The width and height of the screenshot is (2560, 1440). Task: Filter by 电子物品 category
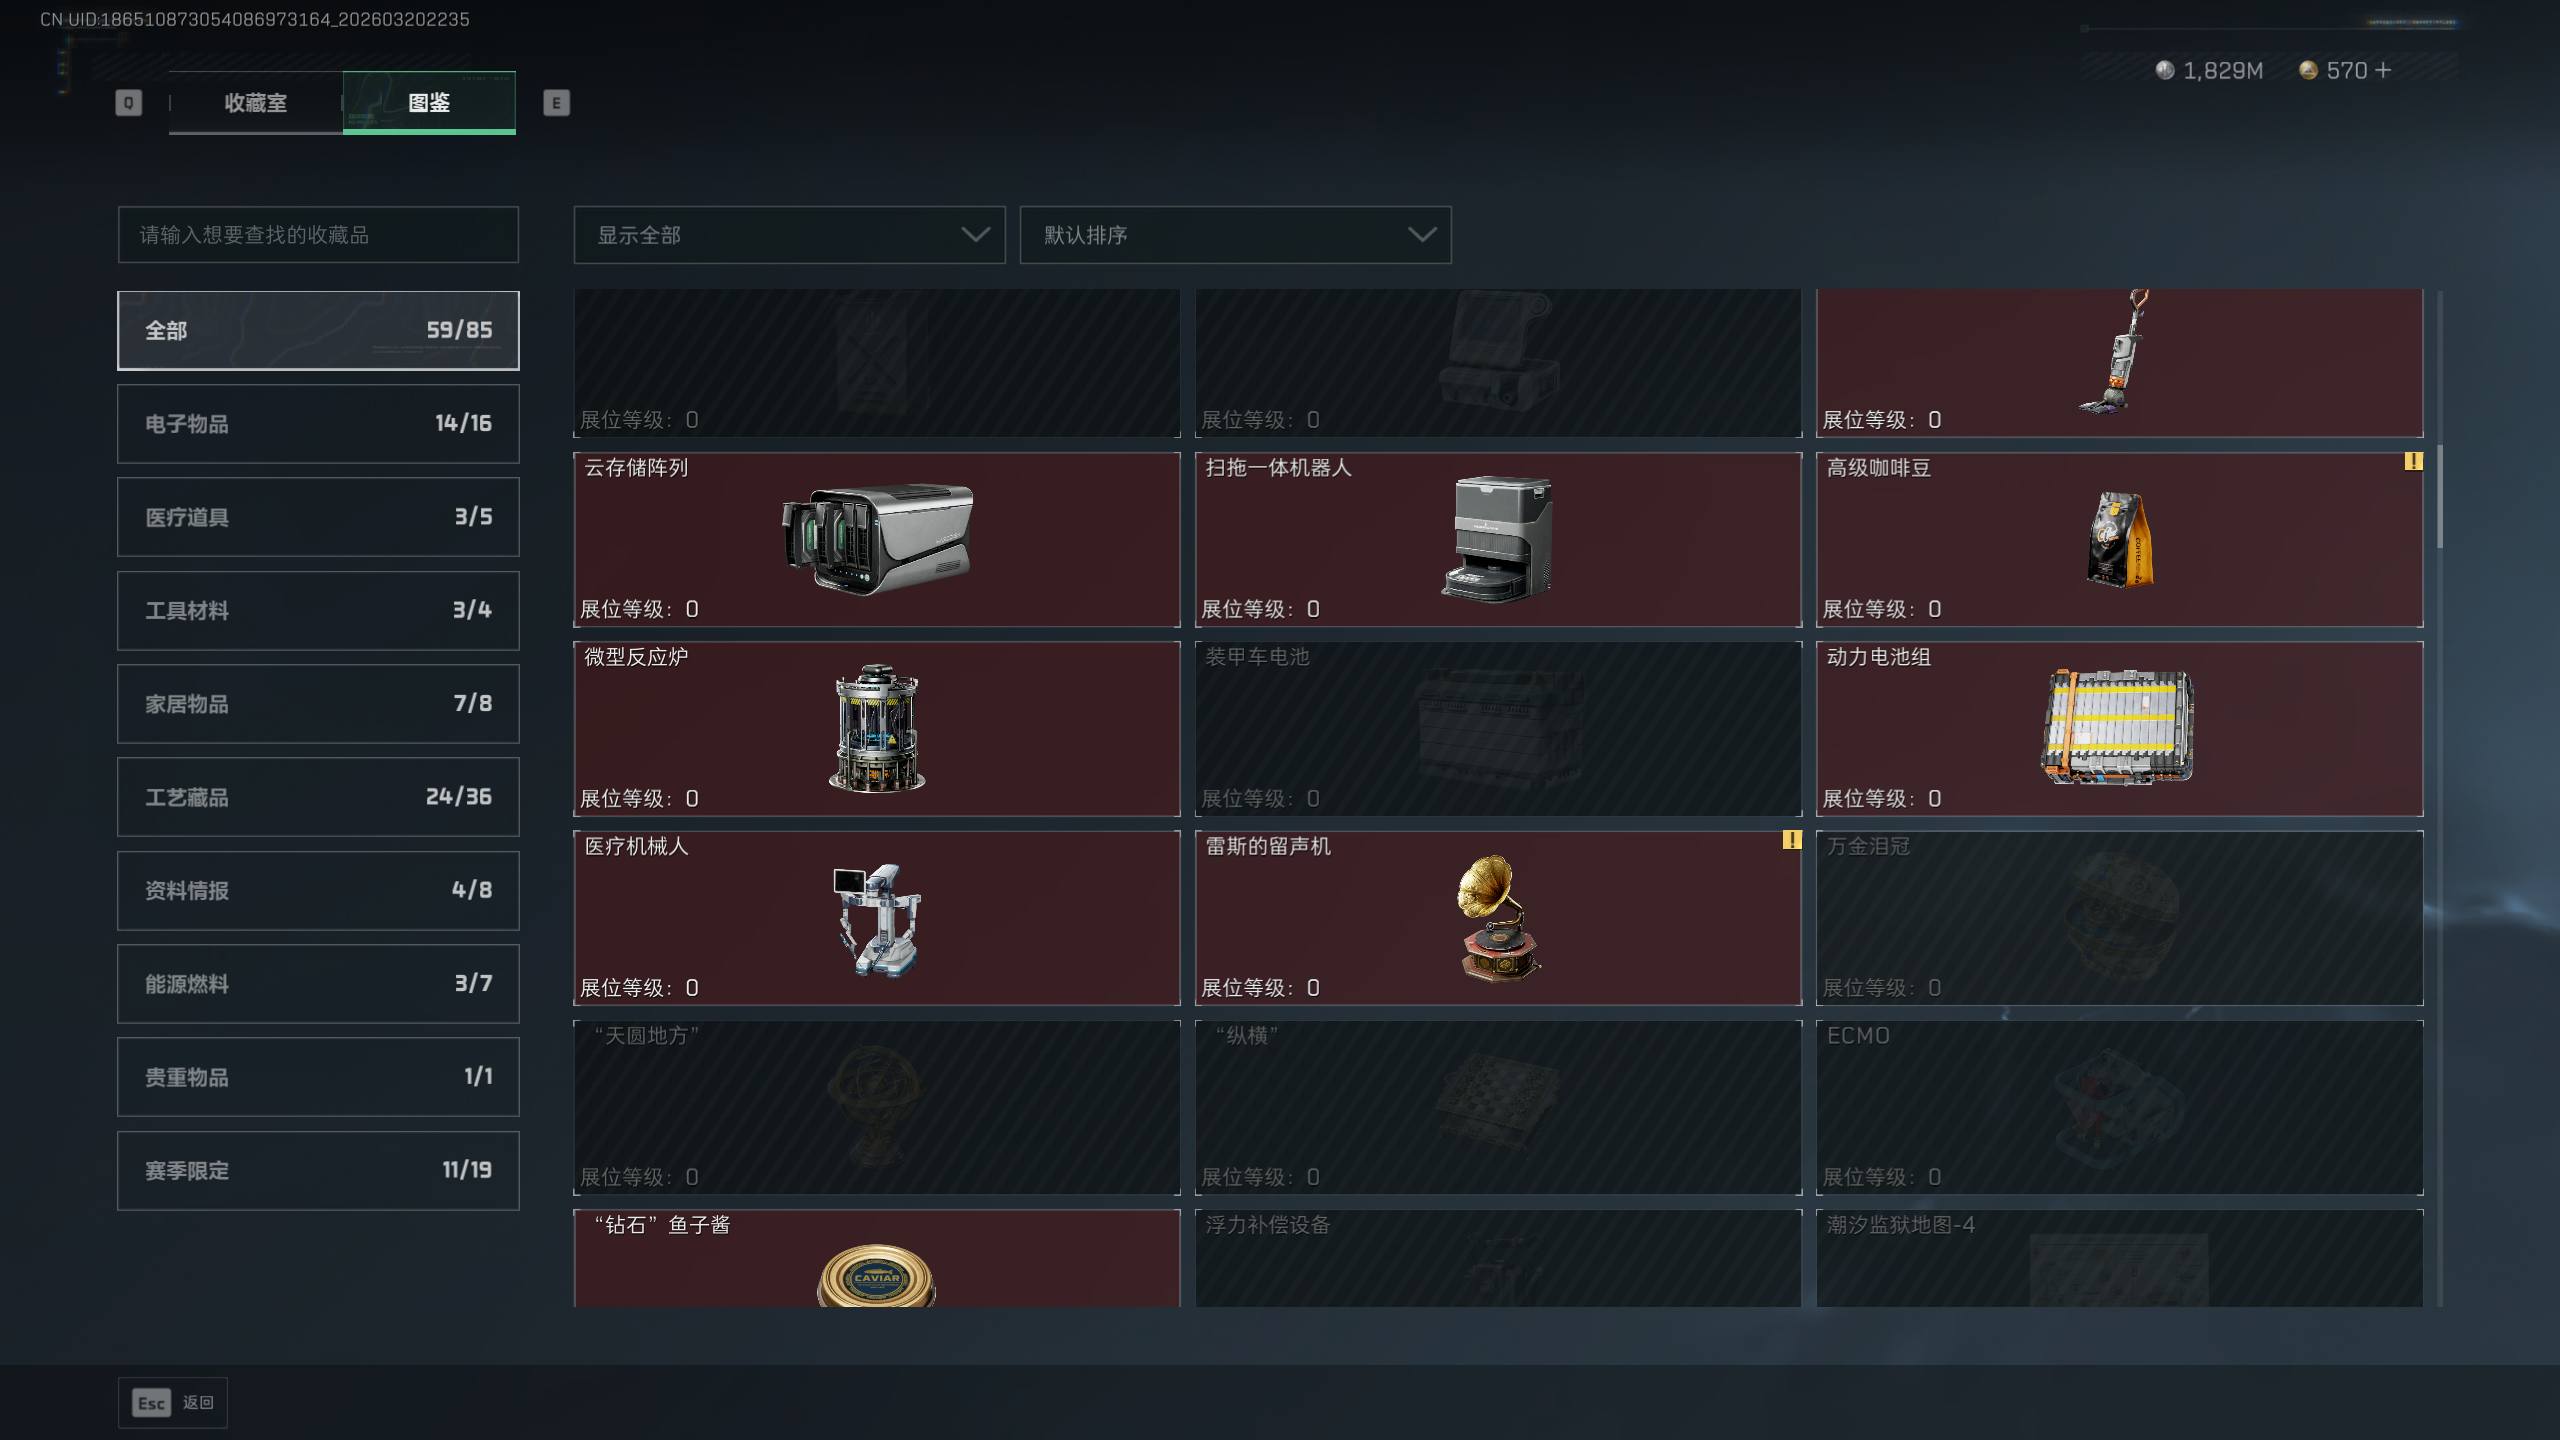click(318, 423)
